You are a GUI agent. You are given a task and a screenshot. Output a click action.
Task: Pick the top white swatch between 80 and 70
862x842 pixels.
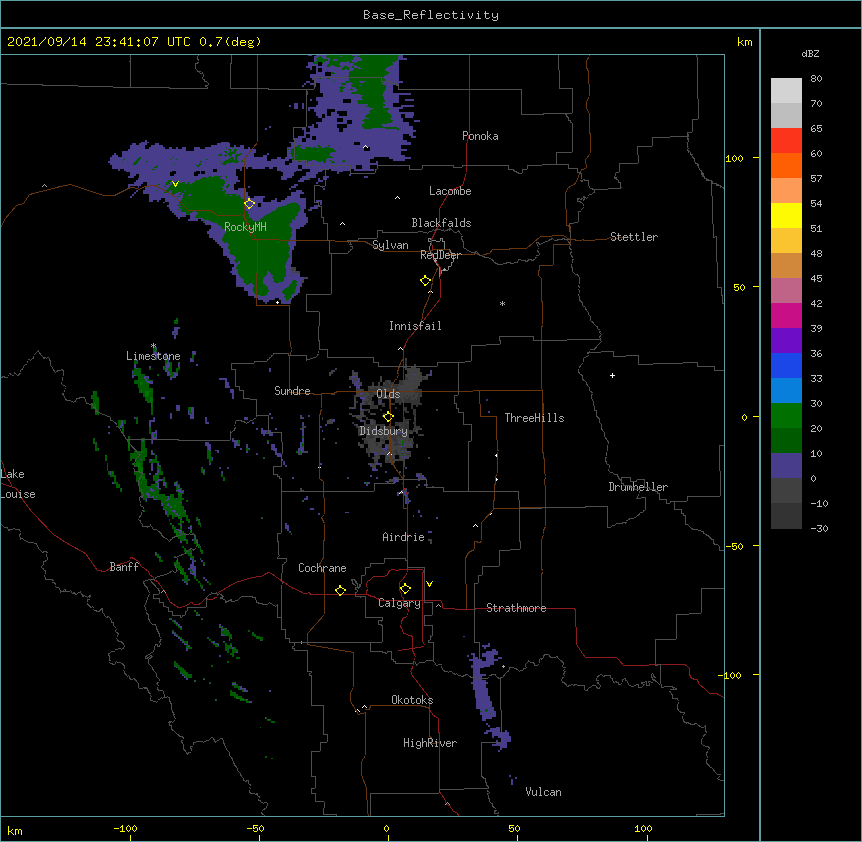coord(786,90)
